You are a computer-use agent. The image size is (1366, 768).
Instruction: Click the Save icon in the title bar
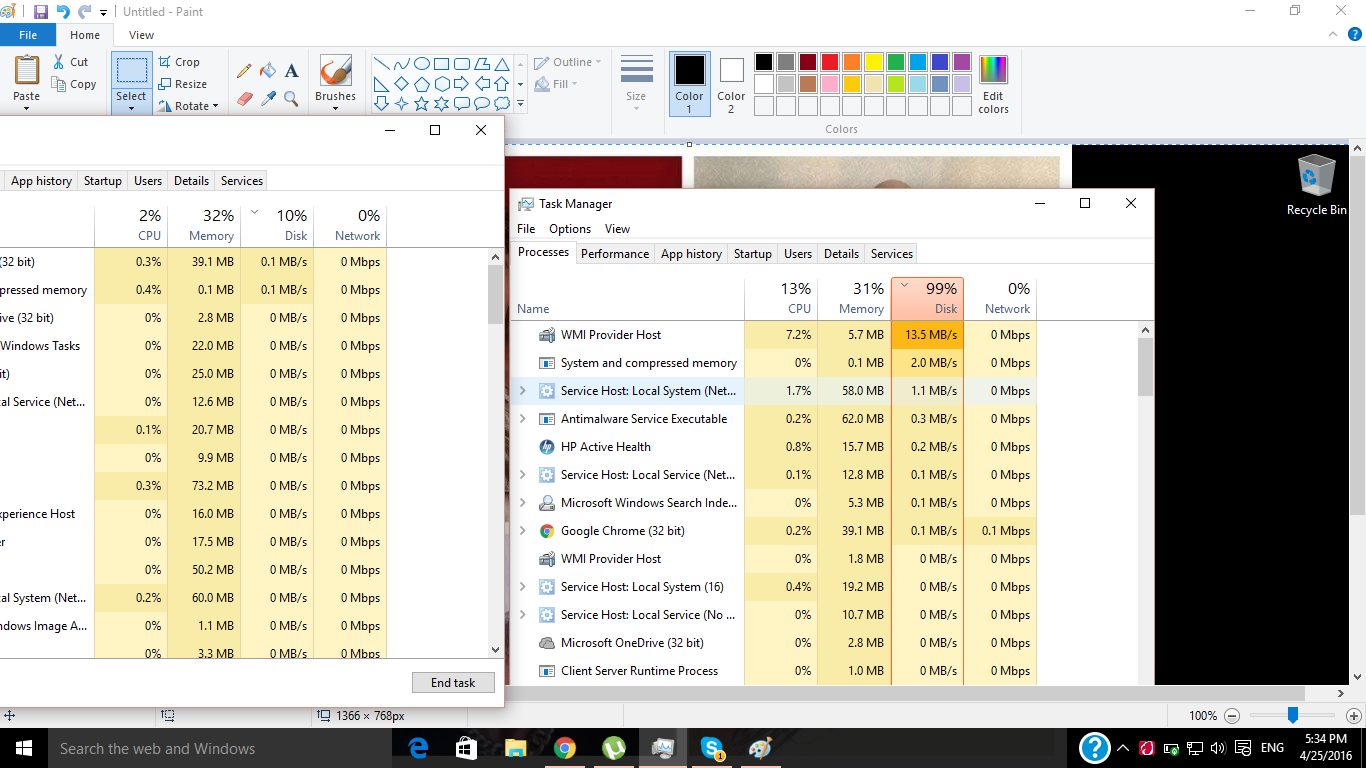click(x=41, y=12)
